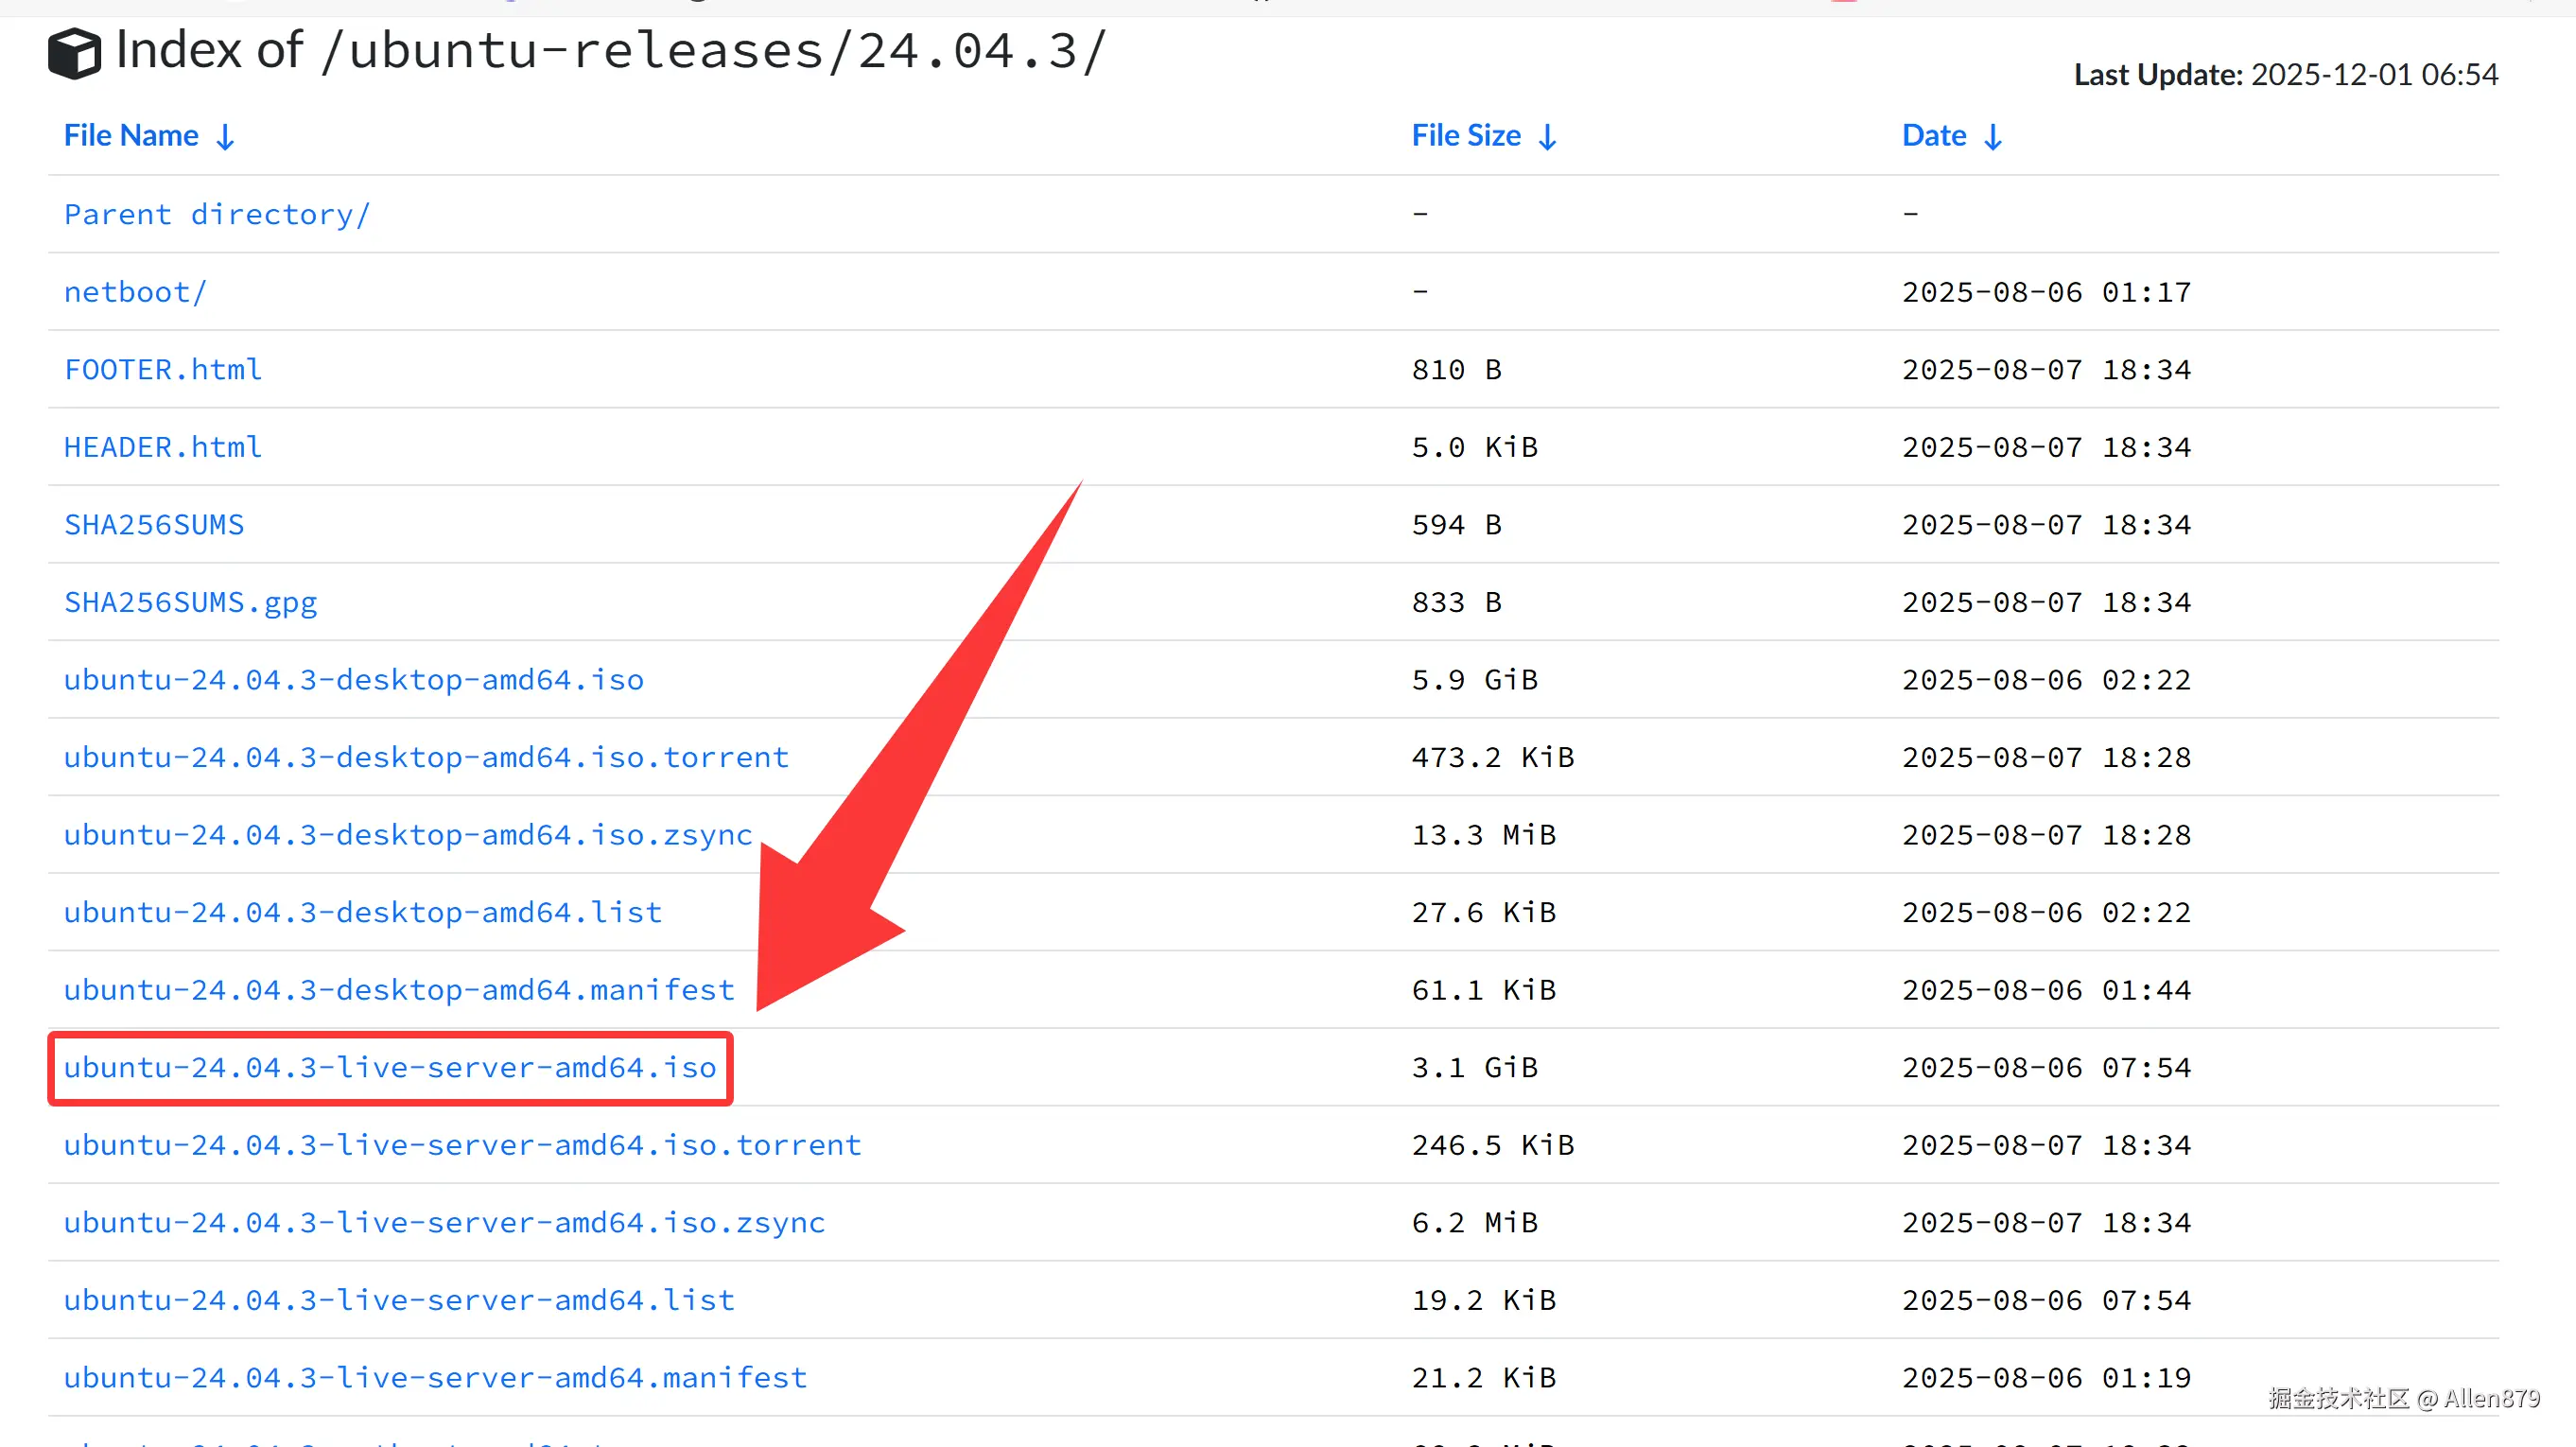Click the date 2025-08-06 01:44
The height and width of the screenshot is (1447, 2576).
[x=2047, y=989]
